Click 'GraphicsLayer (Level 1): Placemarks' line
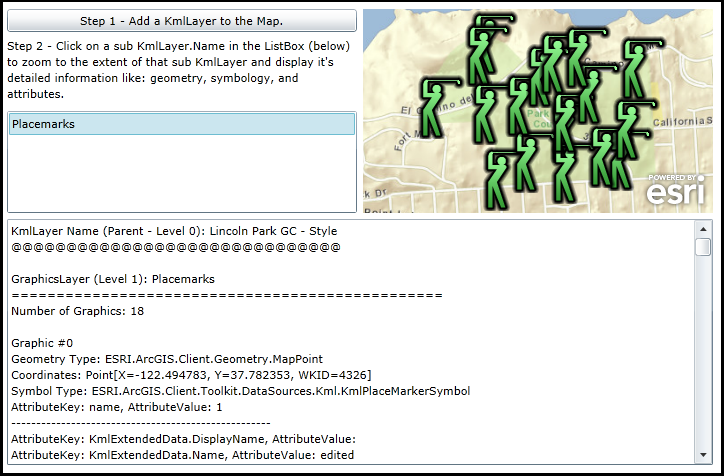Image resolution: width=724 pixels, height=476 pixels. click(113, 279)
